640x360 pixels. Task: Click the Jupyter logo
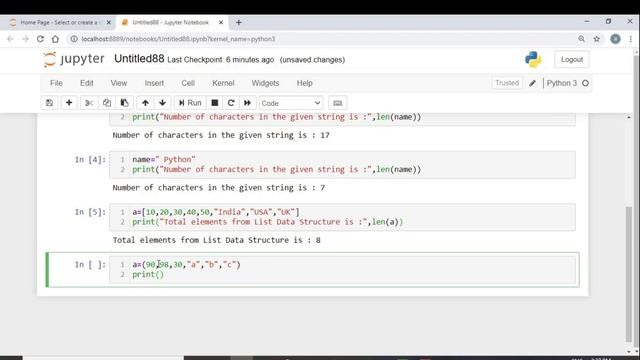74,60
